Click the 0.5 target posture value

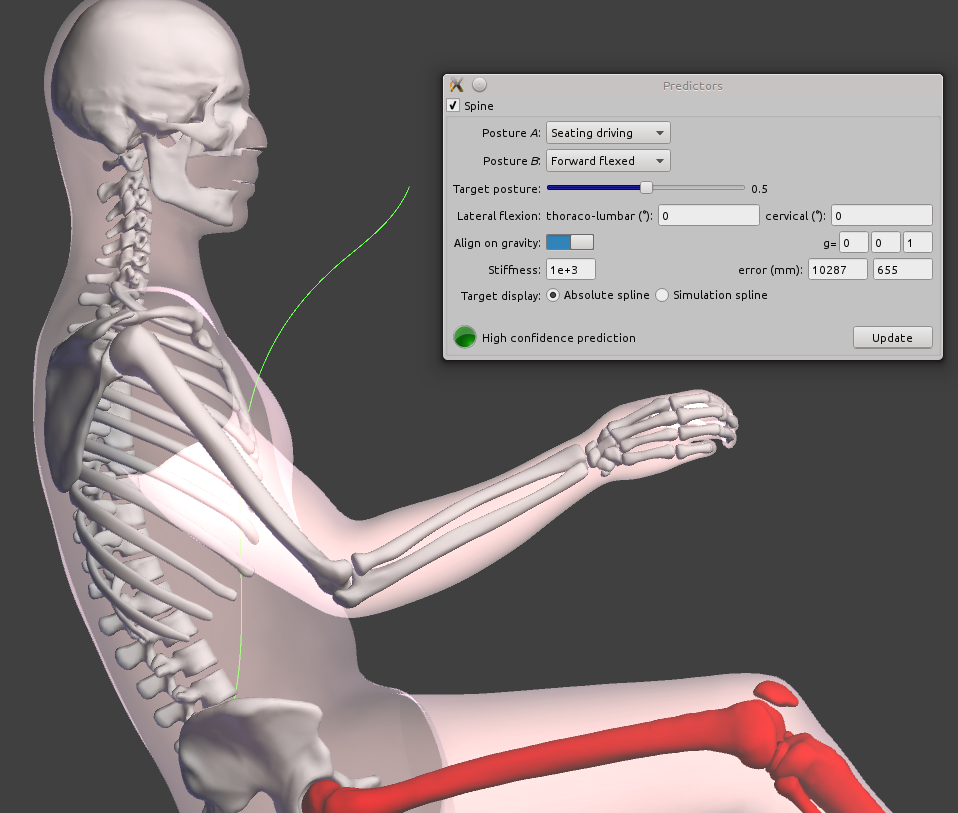(759, 189)
